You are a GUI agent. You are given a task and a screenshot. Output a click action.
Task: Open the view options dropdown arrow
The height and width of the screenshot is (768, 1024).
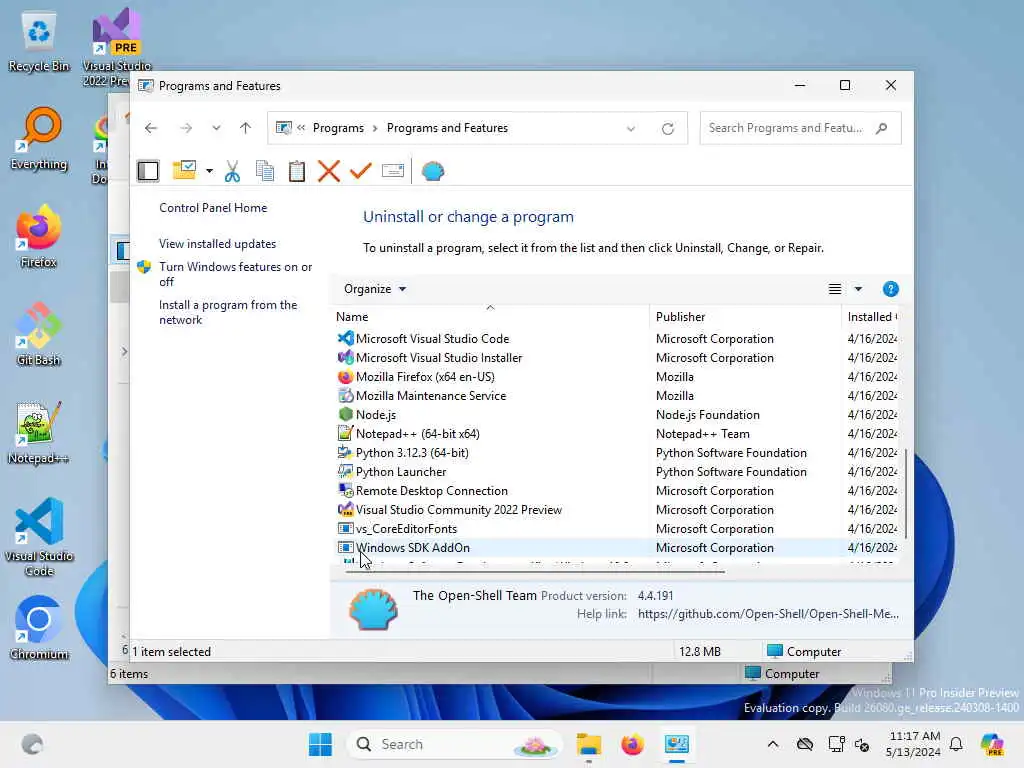click(858, 289)
